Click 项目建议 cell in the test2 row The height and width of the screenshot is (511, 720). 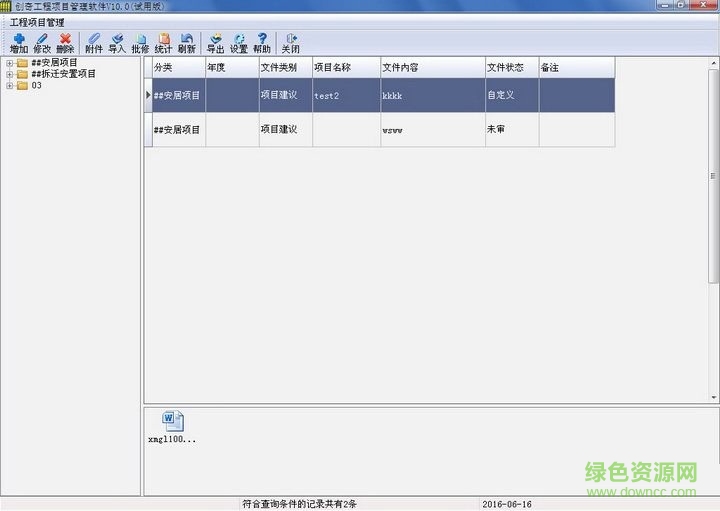pos(286,95)
